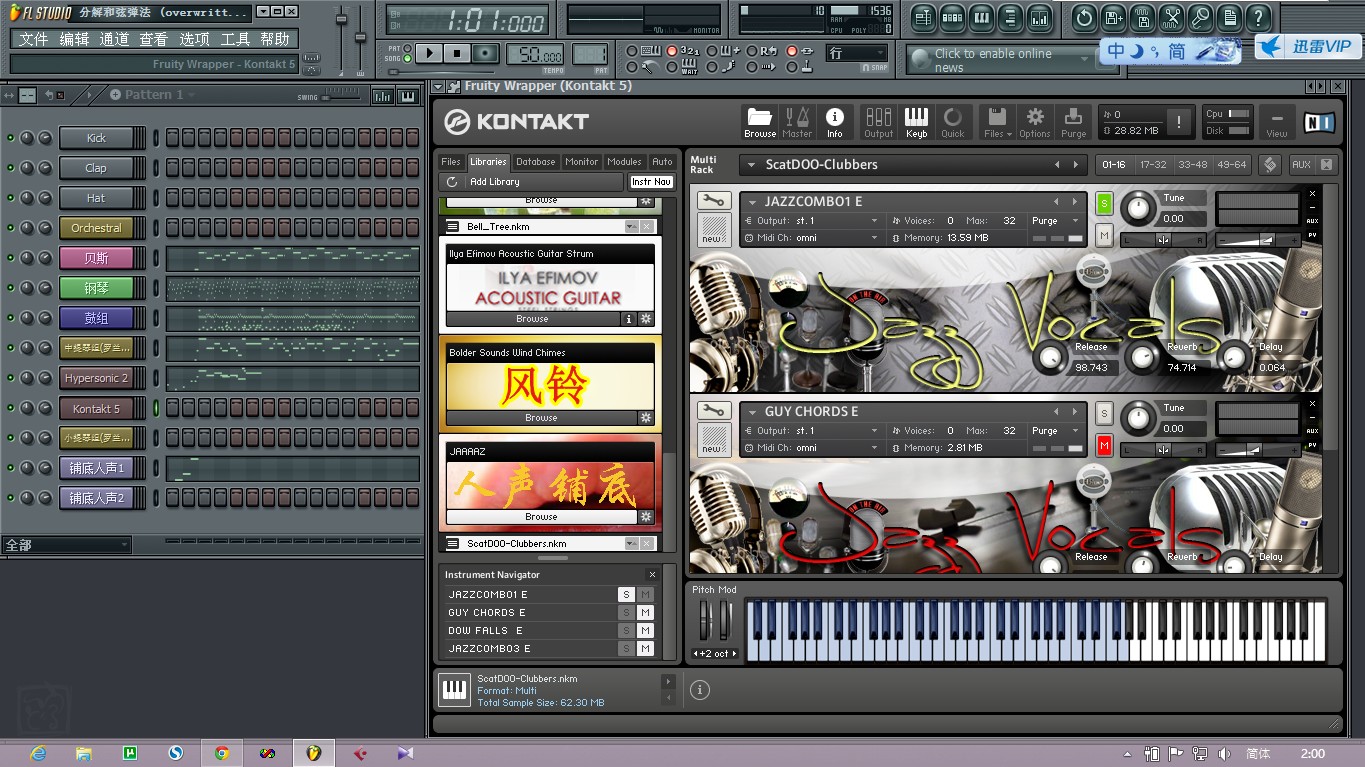1365x767 pixels.
Task: Click the Kontakt 5 channel button
Action: tap(96, 408)
